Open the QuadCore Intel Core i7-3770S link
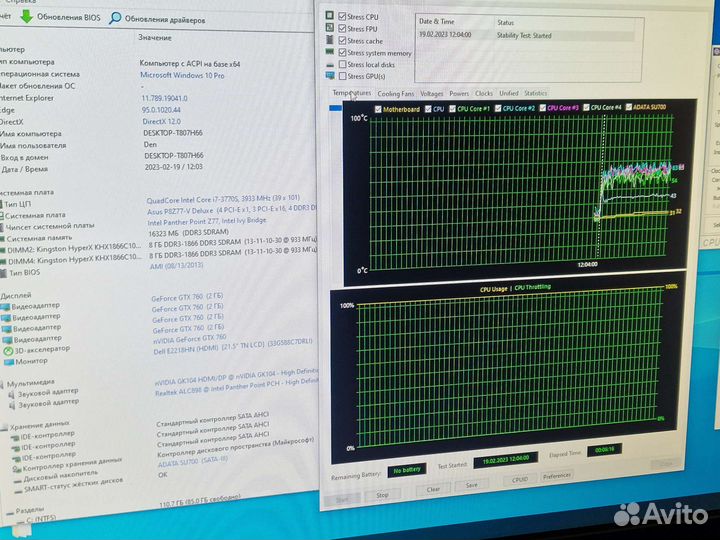720x540 pixels. (x=223, y=199)
